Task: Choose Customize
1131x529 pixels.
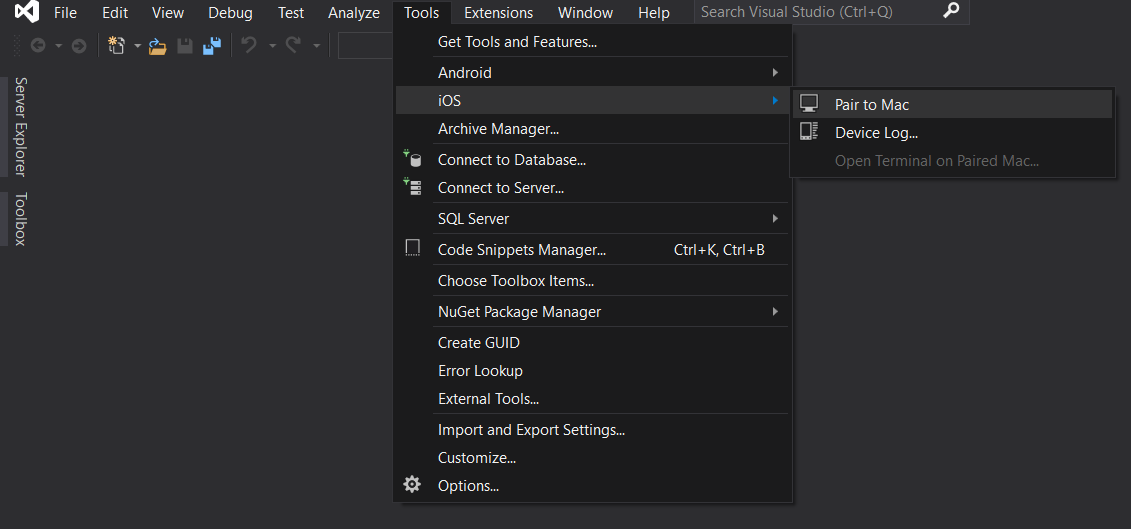Action: tap(592, 458)
